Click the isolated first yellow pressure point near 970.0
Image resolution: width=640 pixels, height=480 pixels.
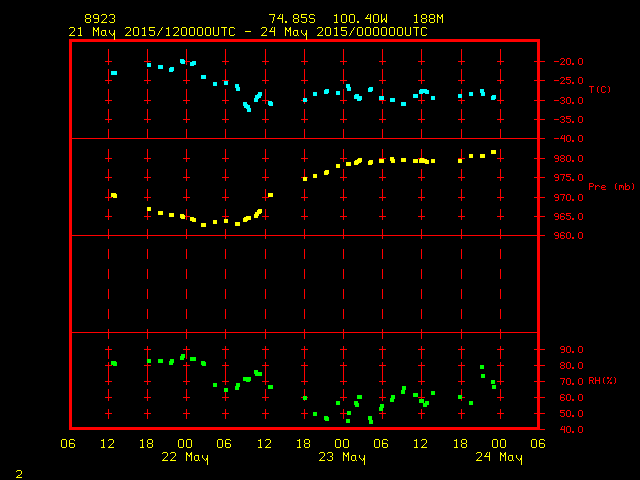[x=114, y=196]
